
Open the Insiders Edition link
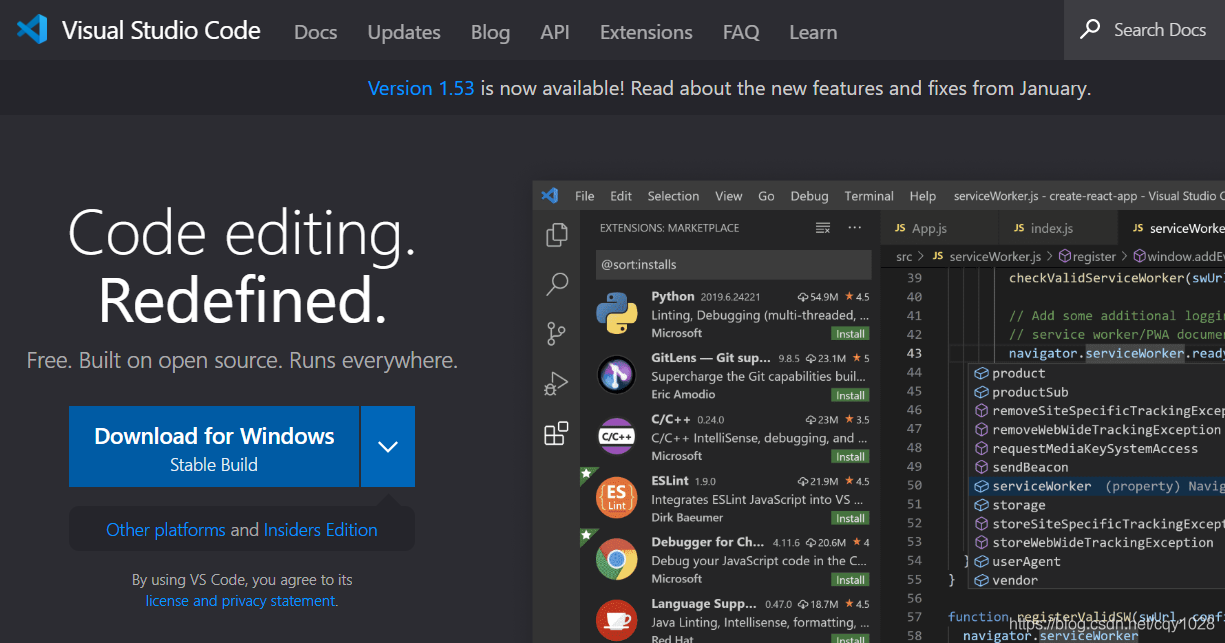[321, 530]
